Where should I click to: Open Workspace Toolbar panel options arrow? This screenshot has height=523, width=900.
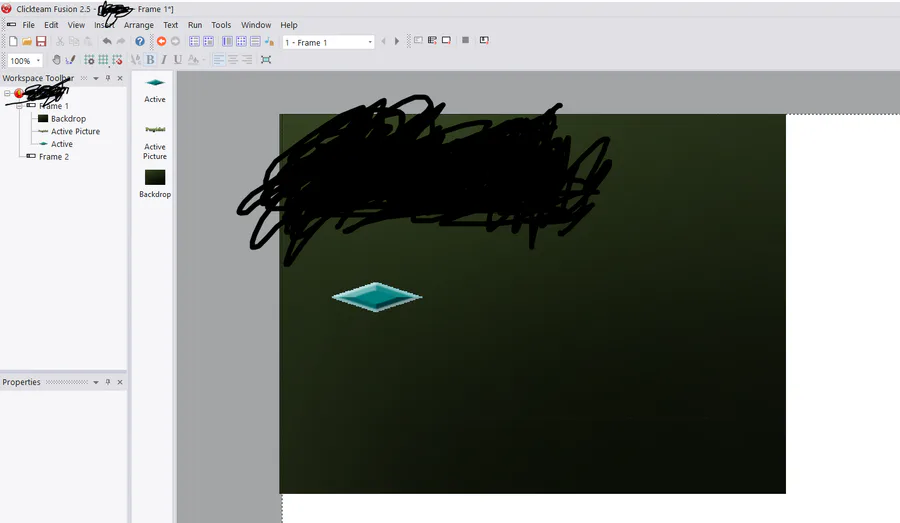(96, 78)
